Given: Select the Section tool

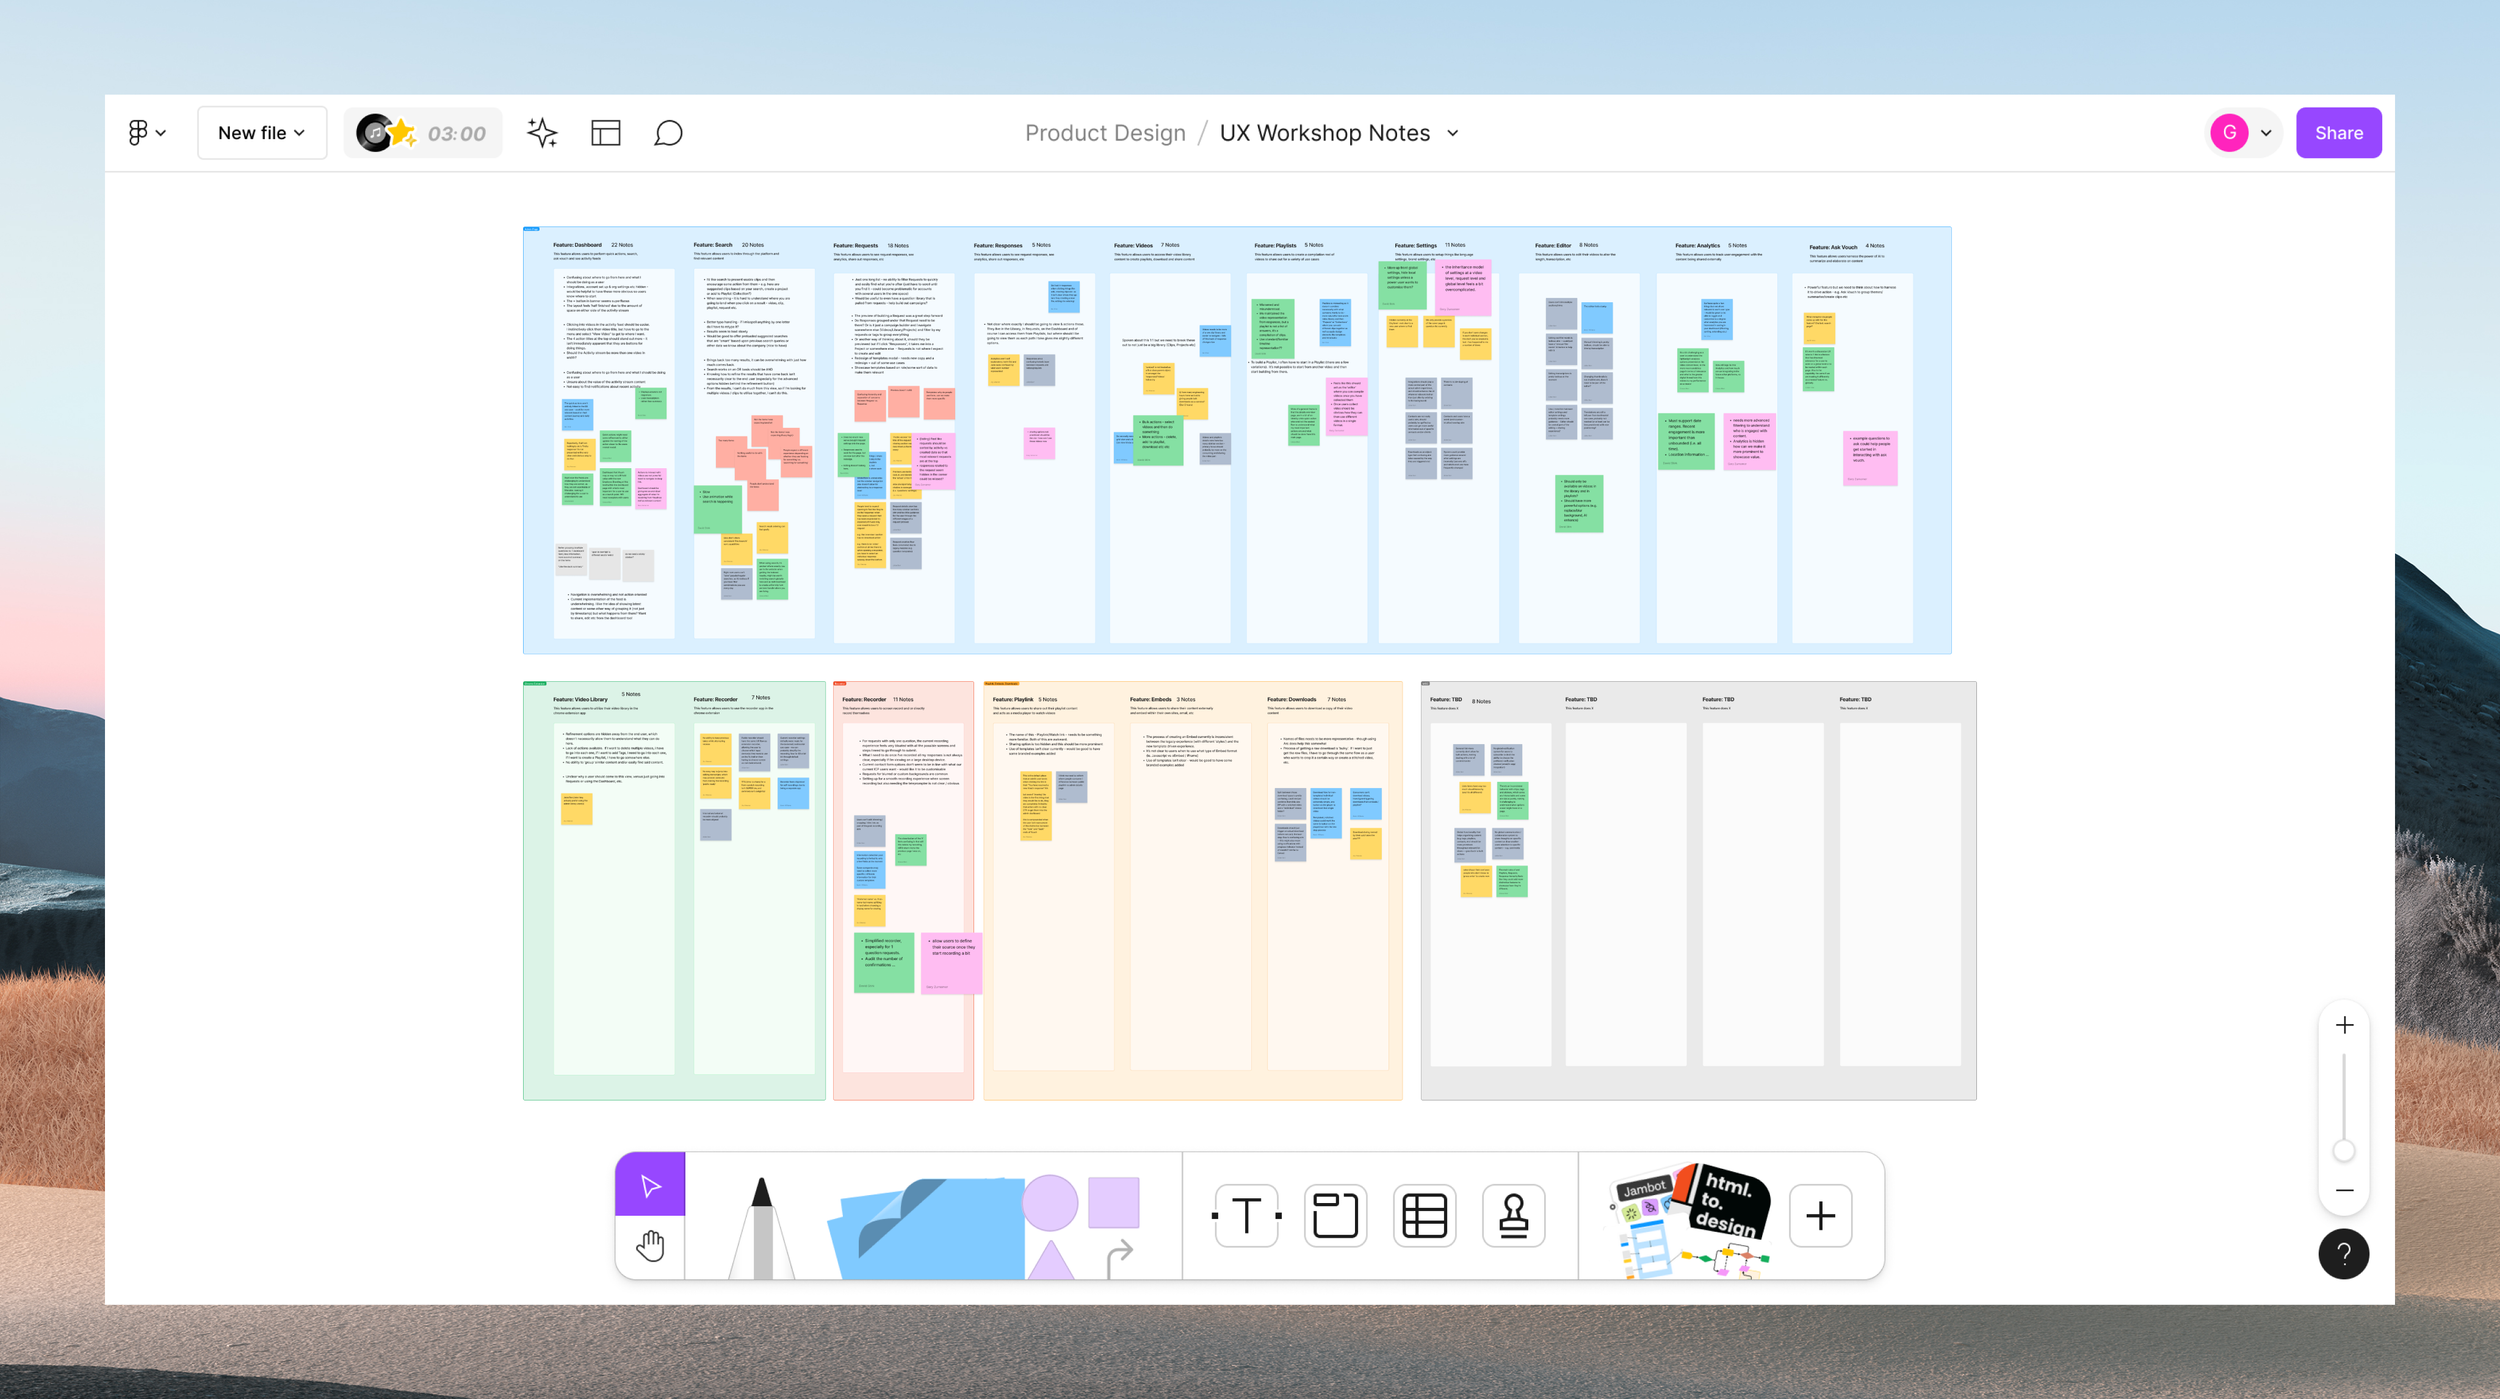Looking at the screenshot, I should (1335, 1216).
